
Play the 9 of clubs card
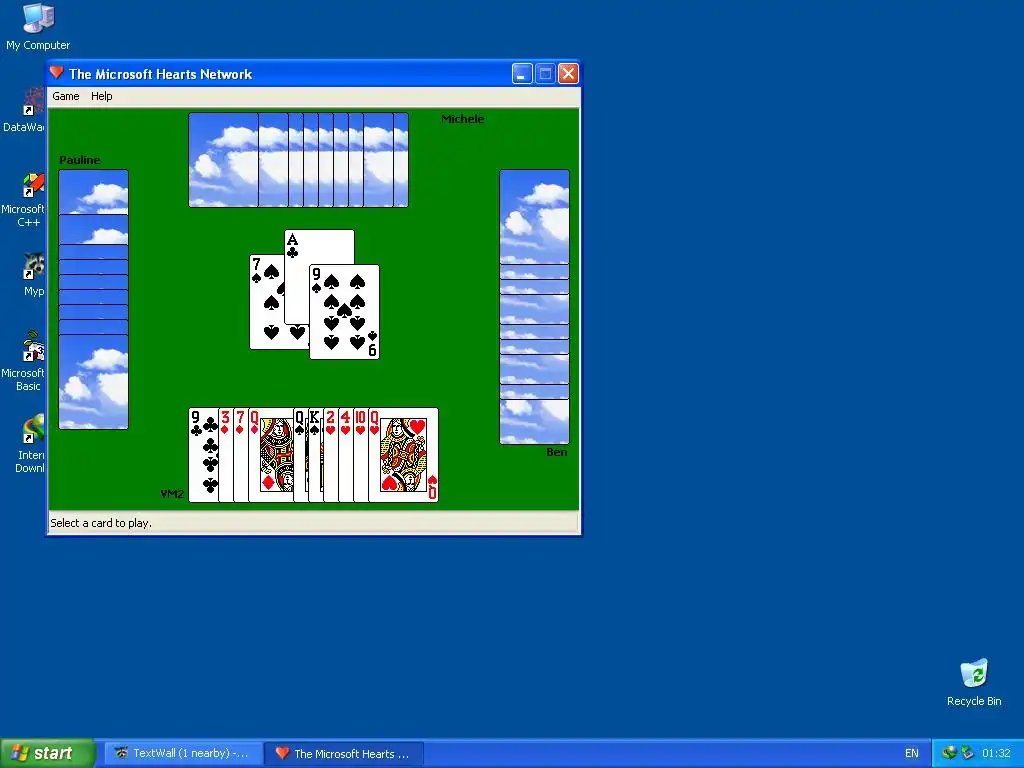point(203,455)
